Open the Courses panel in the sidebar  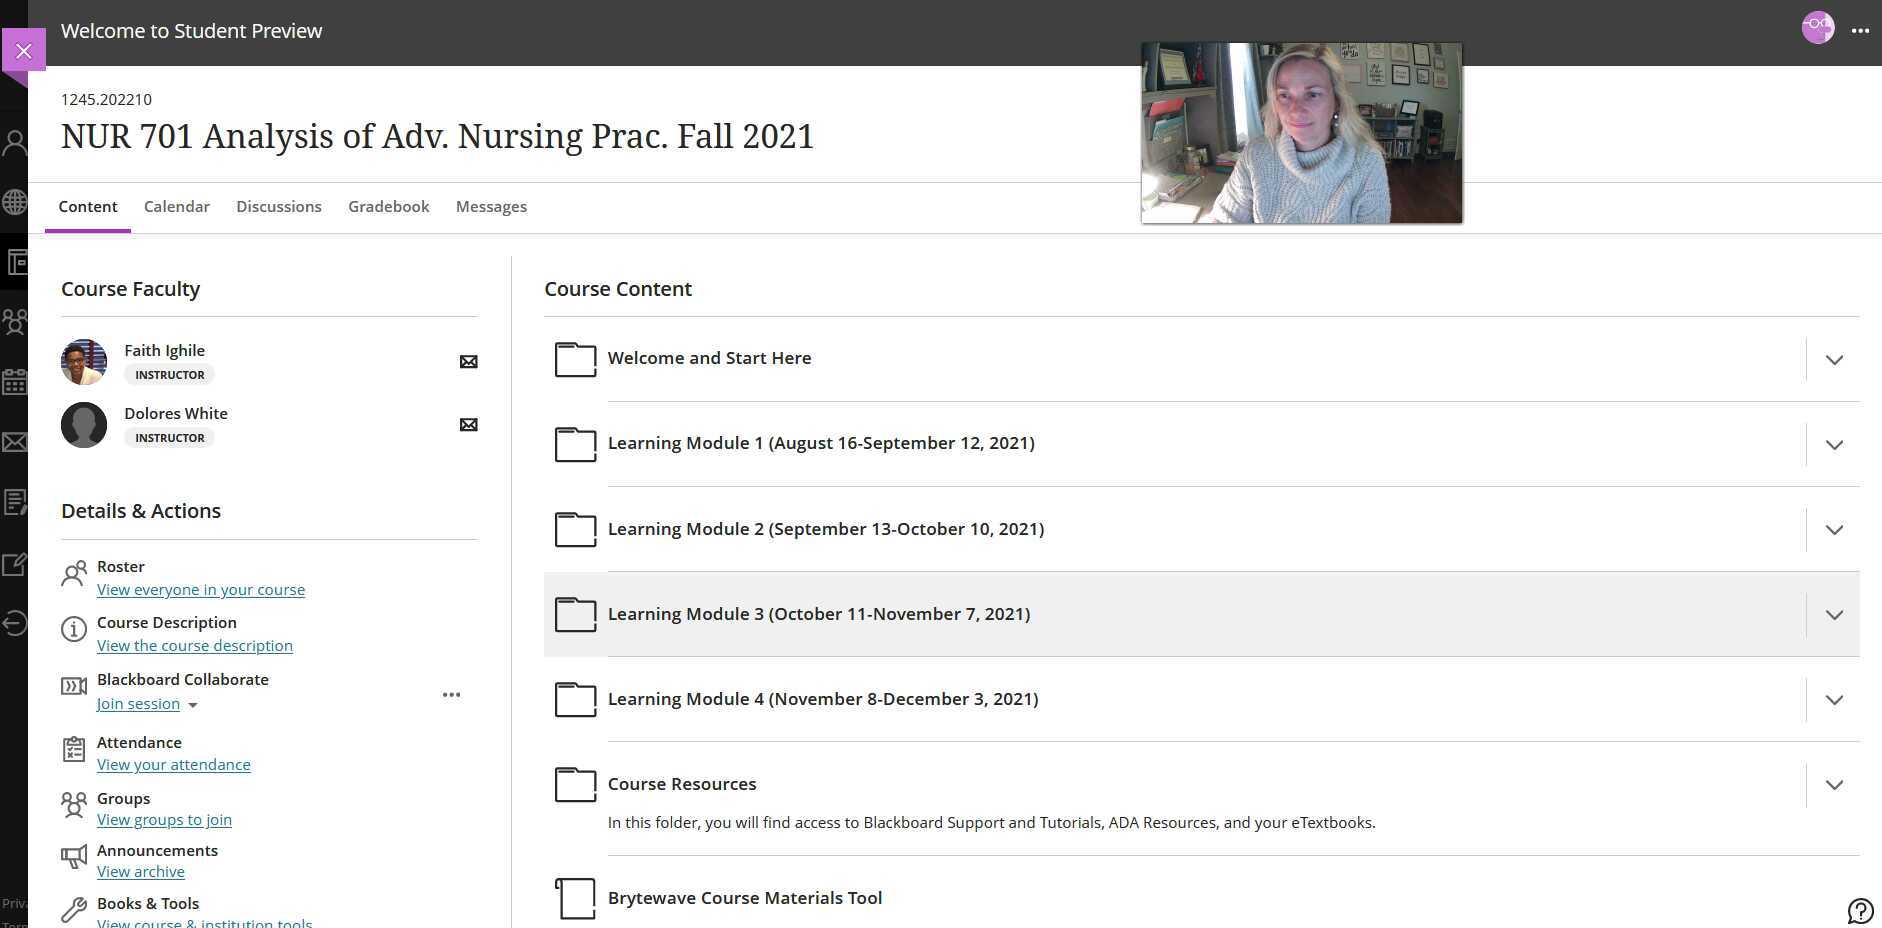pyautogui.click(x=15, y=262)
